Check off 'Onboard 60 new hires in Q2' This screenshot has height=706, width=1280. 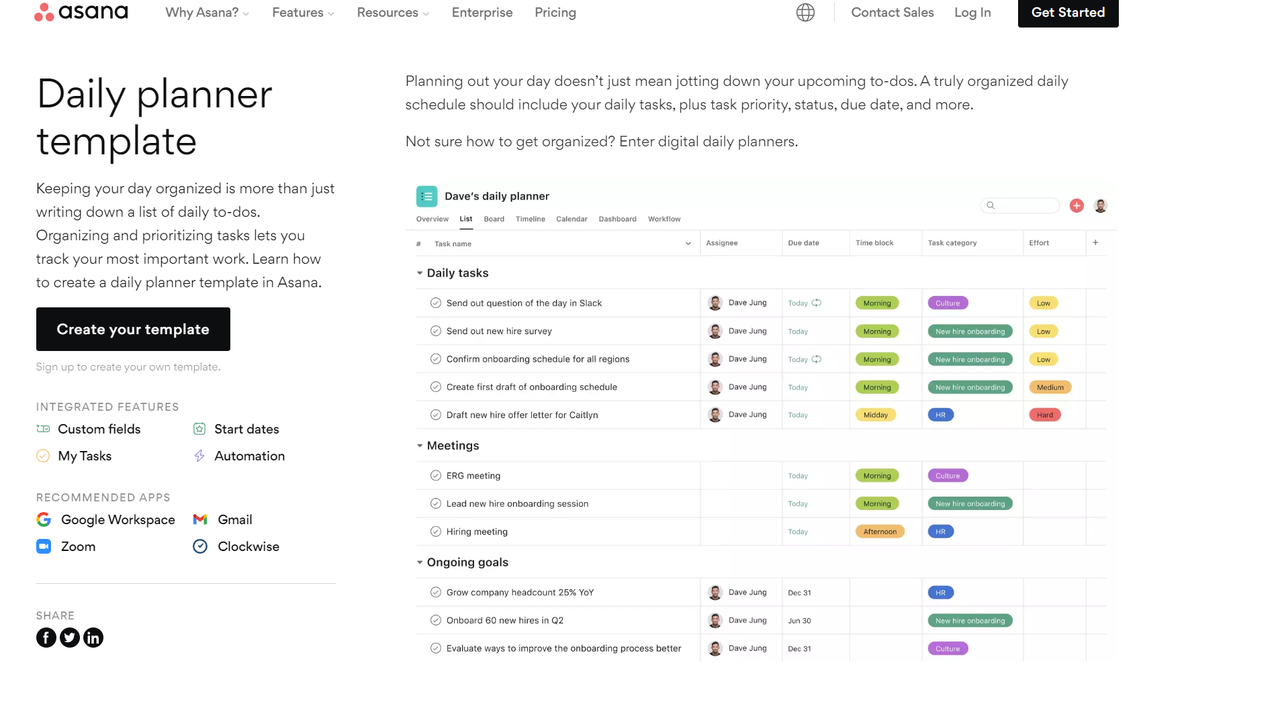coord(436,621)
